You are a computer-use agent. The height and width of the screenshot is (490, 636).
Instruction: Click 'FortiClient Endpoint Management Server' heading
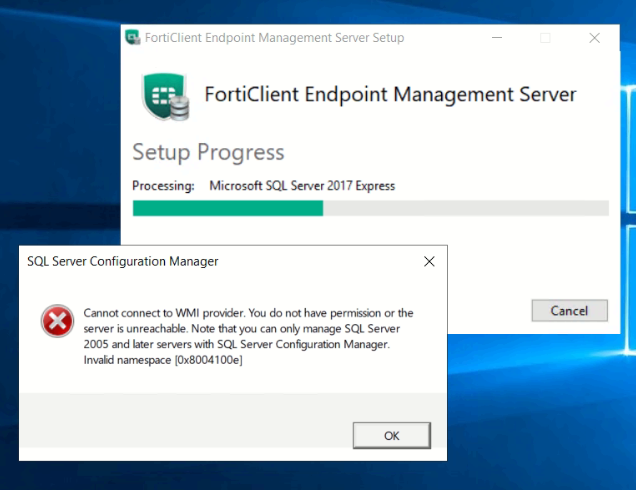(x=390, y=94)
